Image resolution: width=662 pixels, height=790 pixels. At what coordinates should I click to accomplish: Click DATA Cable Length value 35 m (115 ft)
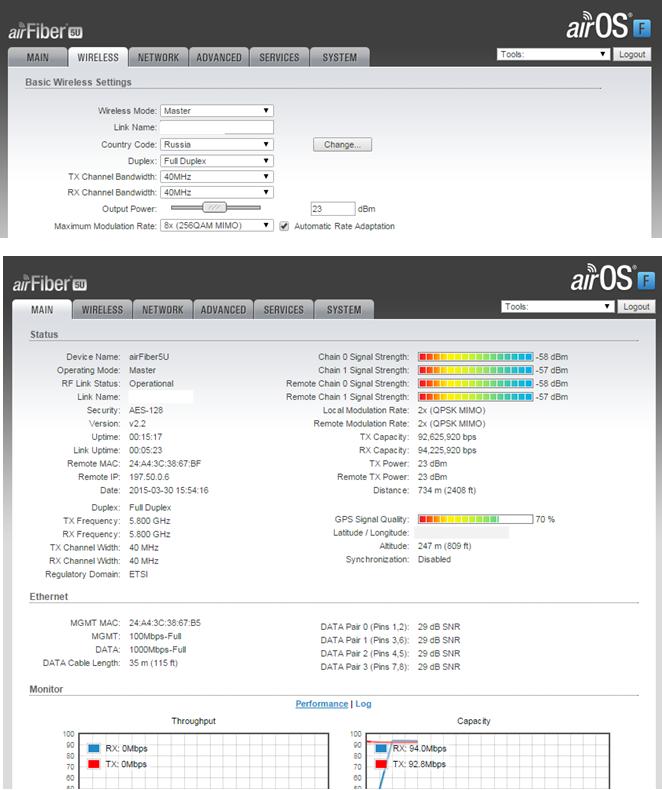(153, 663)
